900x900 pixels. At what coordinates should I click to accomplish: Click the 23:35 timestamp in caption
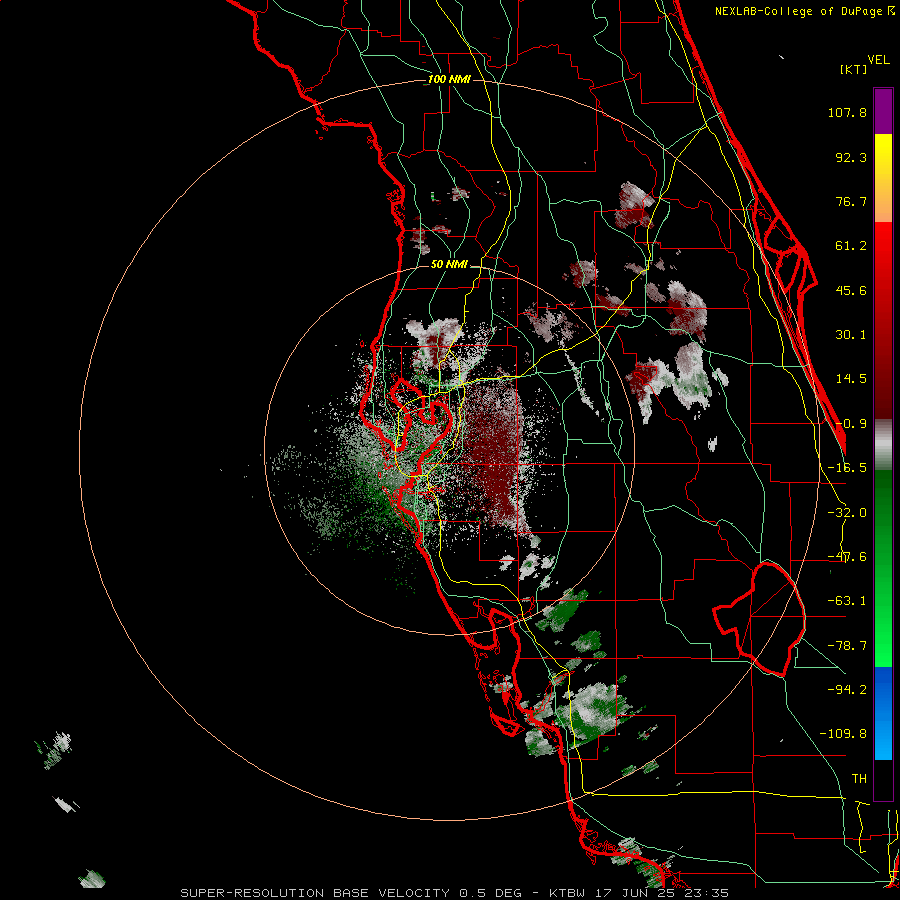pyautogui.click(x=705, y=893)
